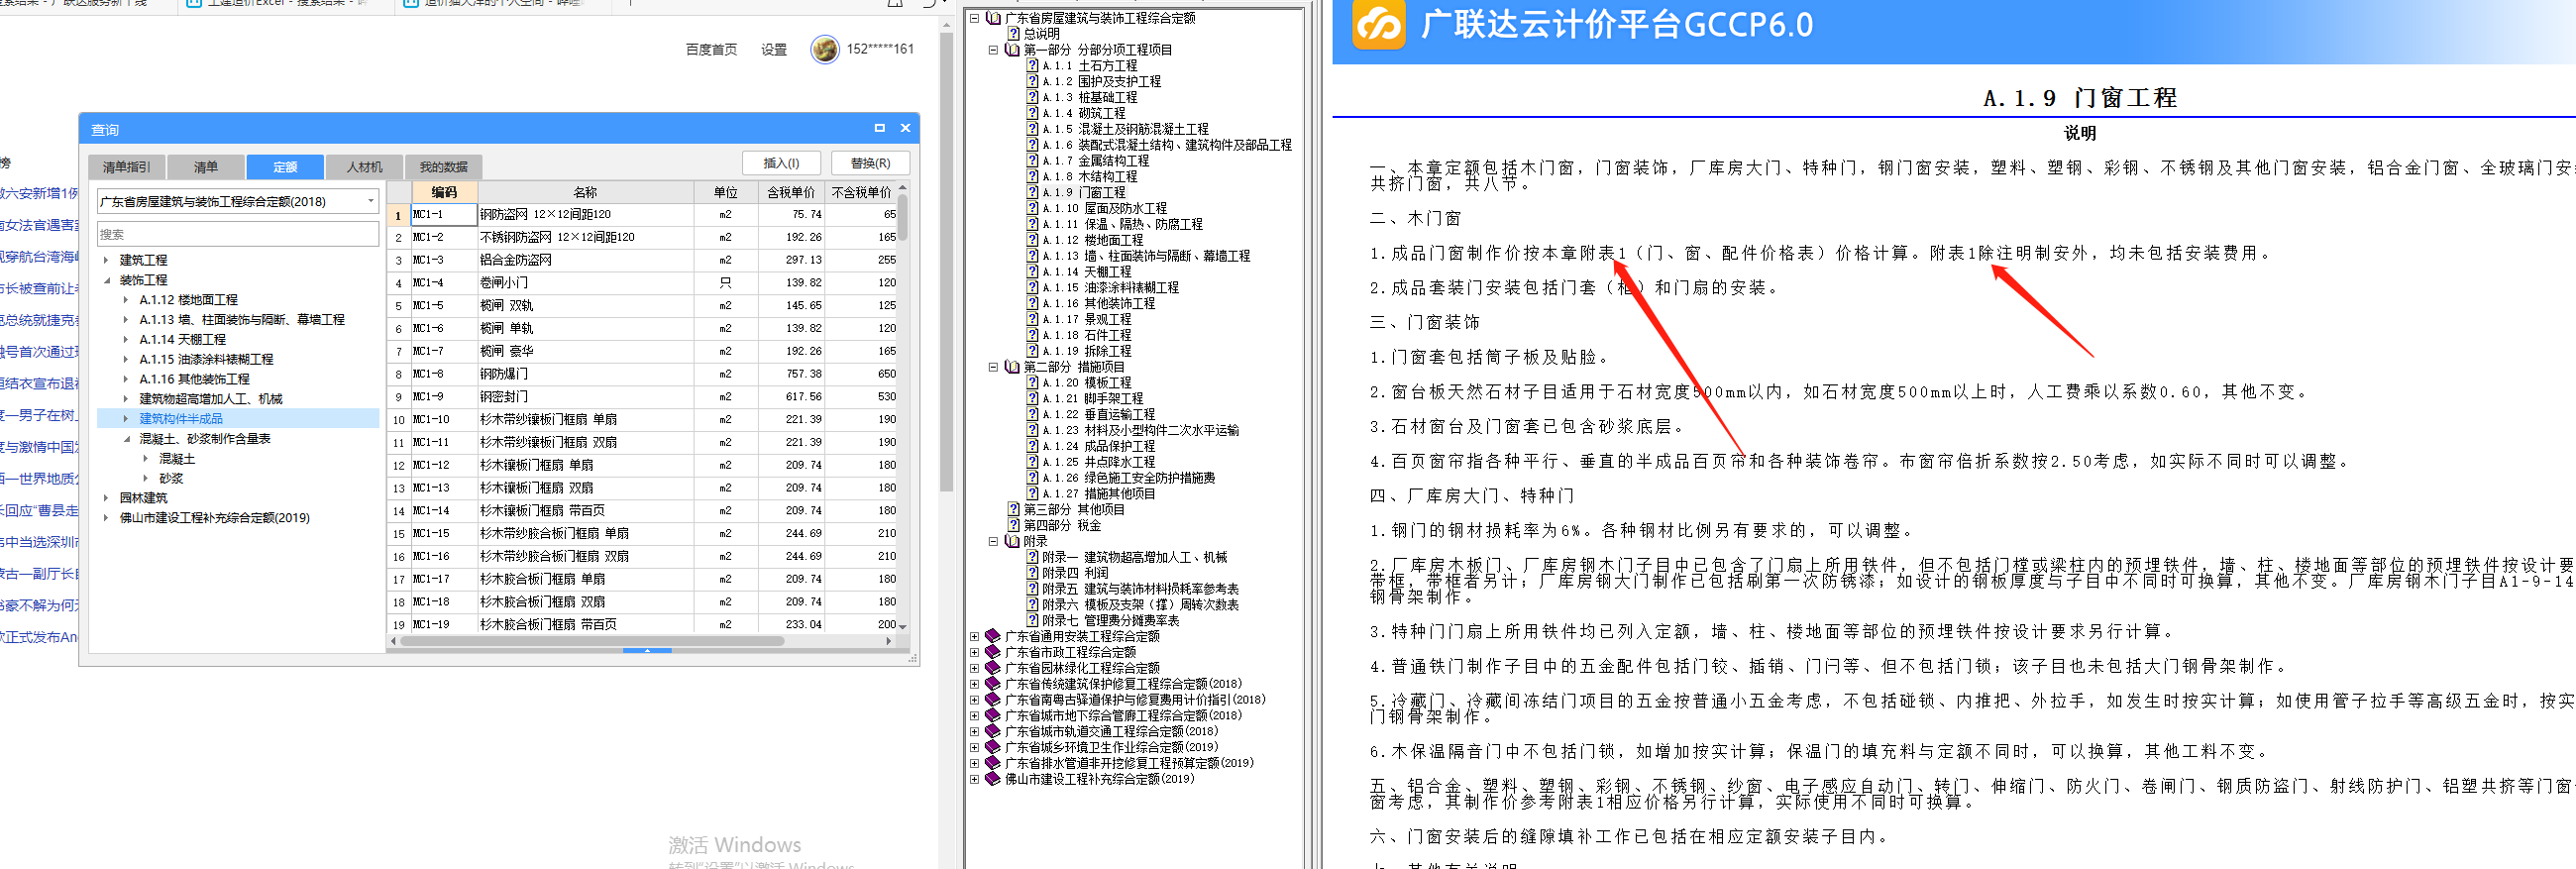2576x869 pixels.
Task: Collapse 附录 node minus box
Action: click(x=993, y=541)
